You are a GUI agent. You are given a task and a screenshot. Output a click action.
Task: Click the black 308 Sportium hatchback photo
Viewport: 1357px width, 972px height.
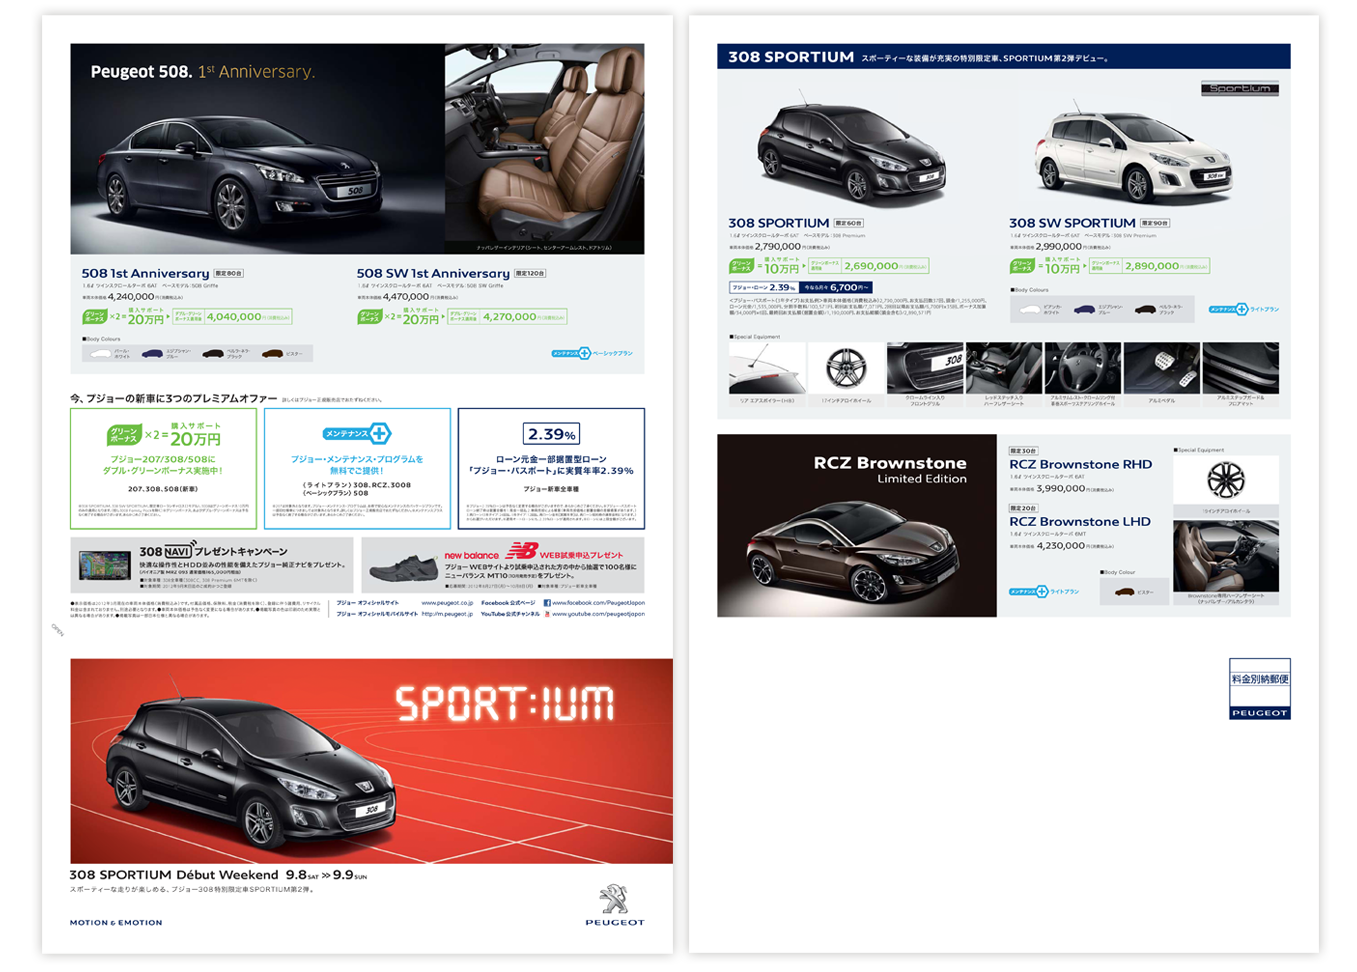[852, 150]
